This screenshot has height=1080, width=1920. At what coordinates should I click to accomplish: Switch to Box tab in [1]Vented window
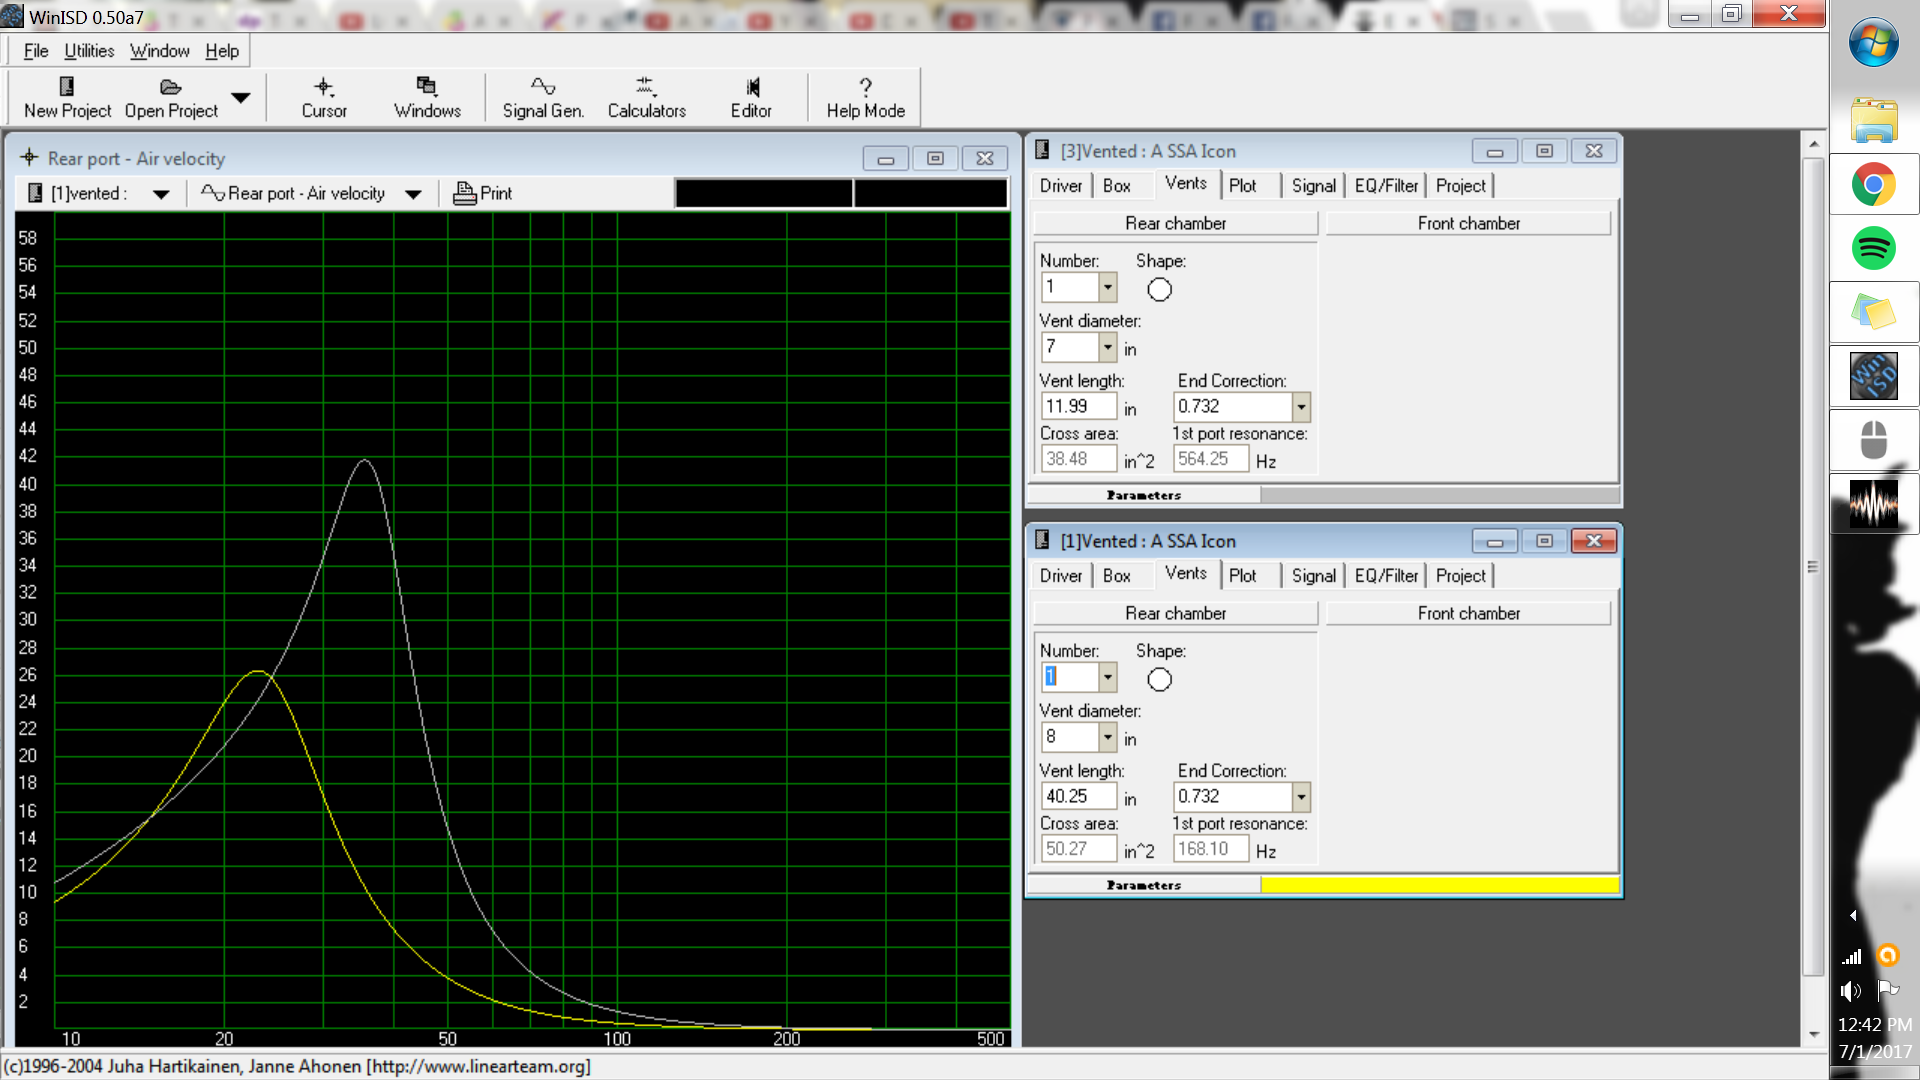point(1116,576)
